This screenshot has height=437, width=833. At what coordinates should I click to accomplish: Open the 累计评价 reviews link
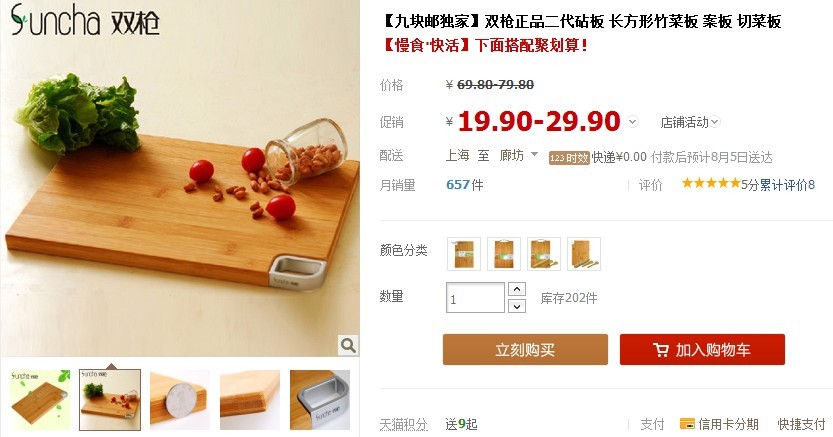click(x=787, y=185)
